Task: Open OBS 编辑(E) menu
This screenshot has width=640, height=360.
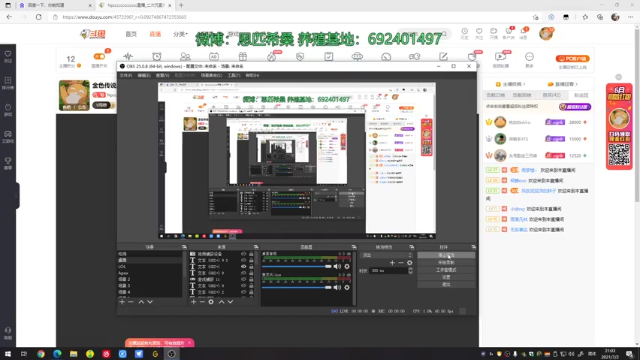Action: pyautogui.click(x=144, y=76)
